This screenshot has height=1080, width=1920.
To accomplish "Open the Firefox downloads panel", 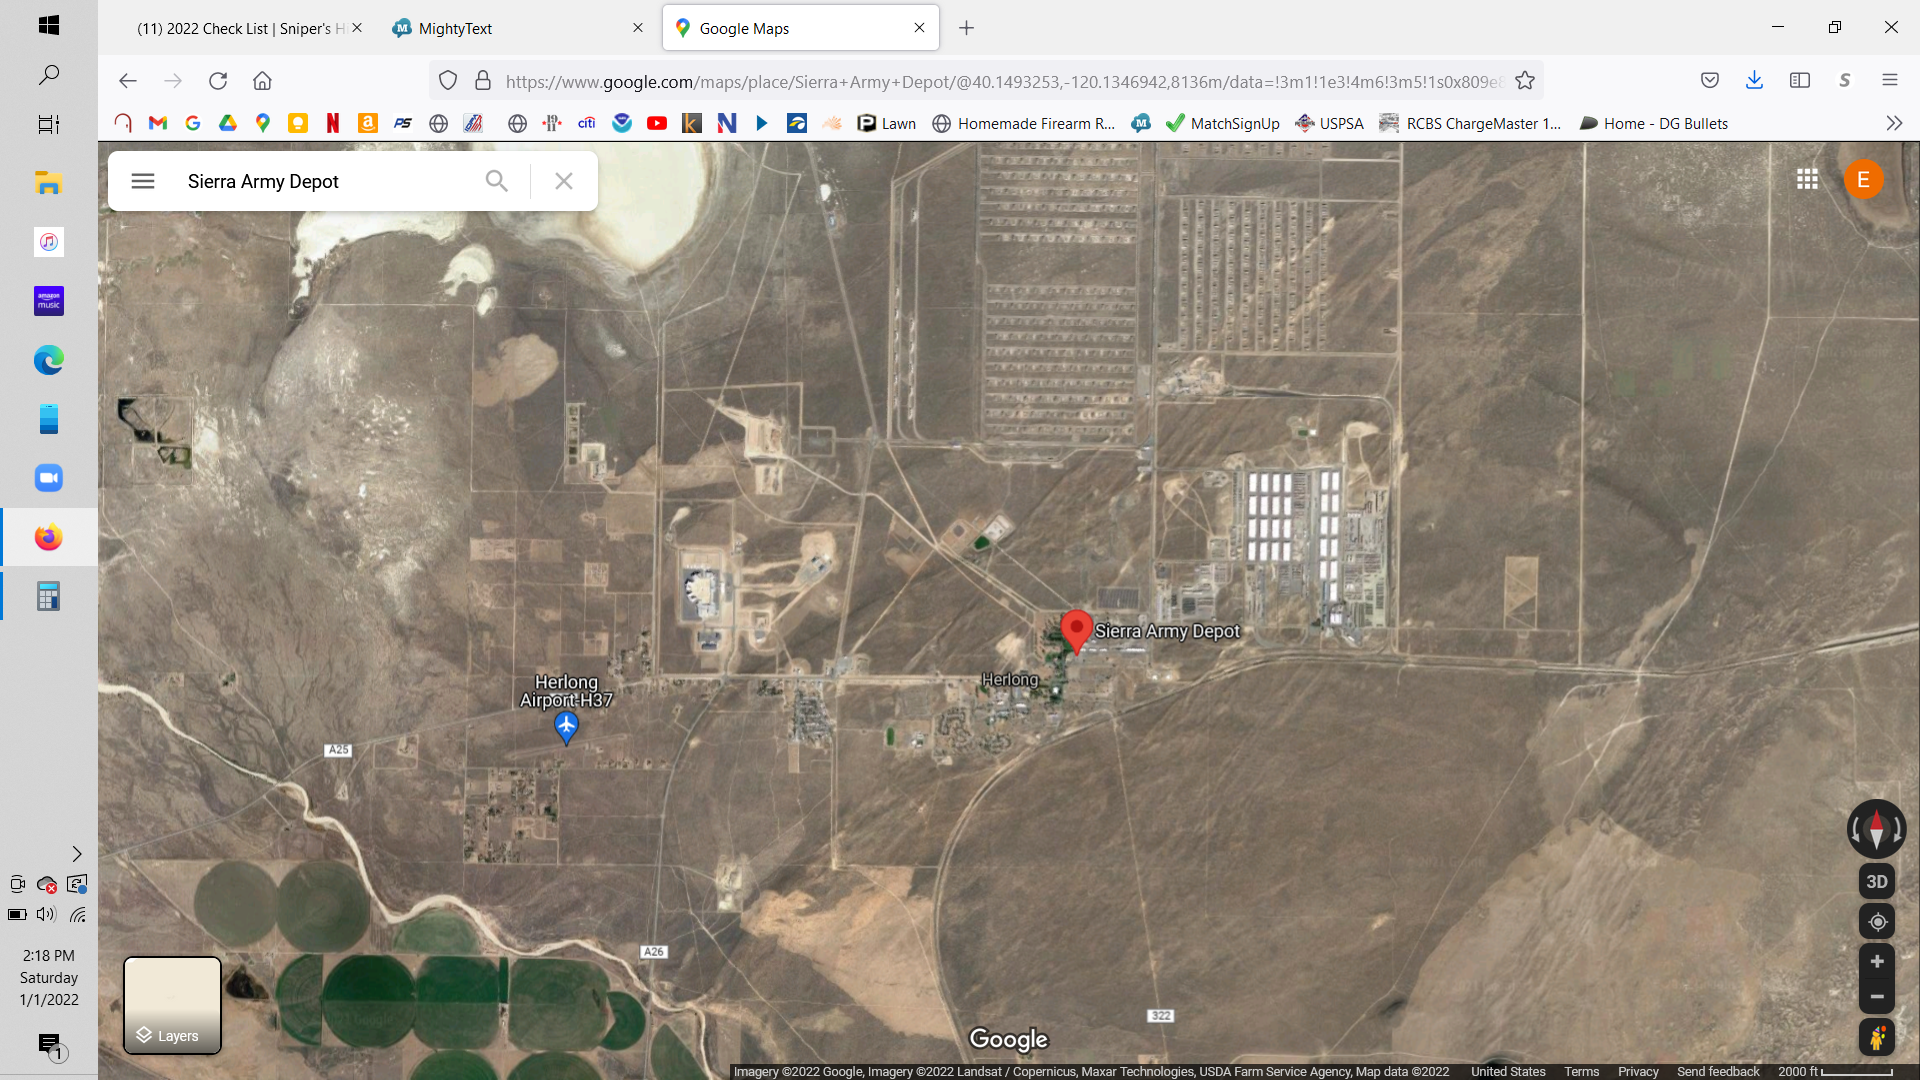I will pyautogui.click(x=1754, y=81).
